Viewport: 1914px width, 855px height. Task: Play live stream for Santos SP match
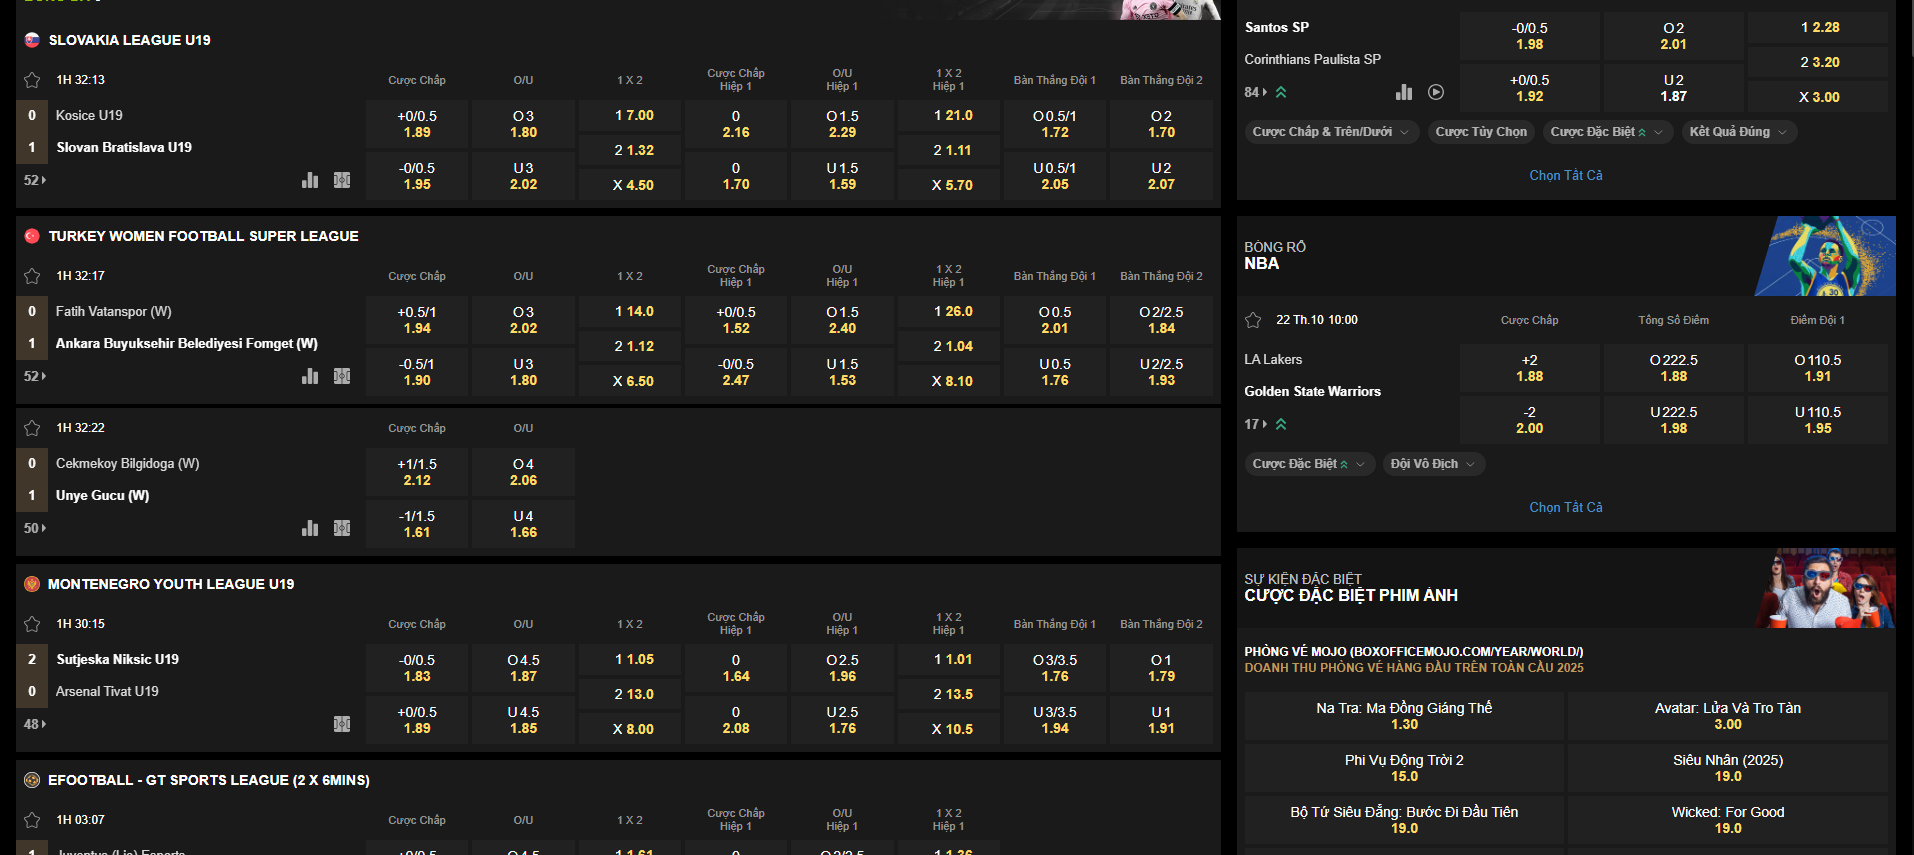click(x=1436, y=92)
